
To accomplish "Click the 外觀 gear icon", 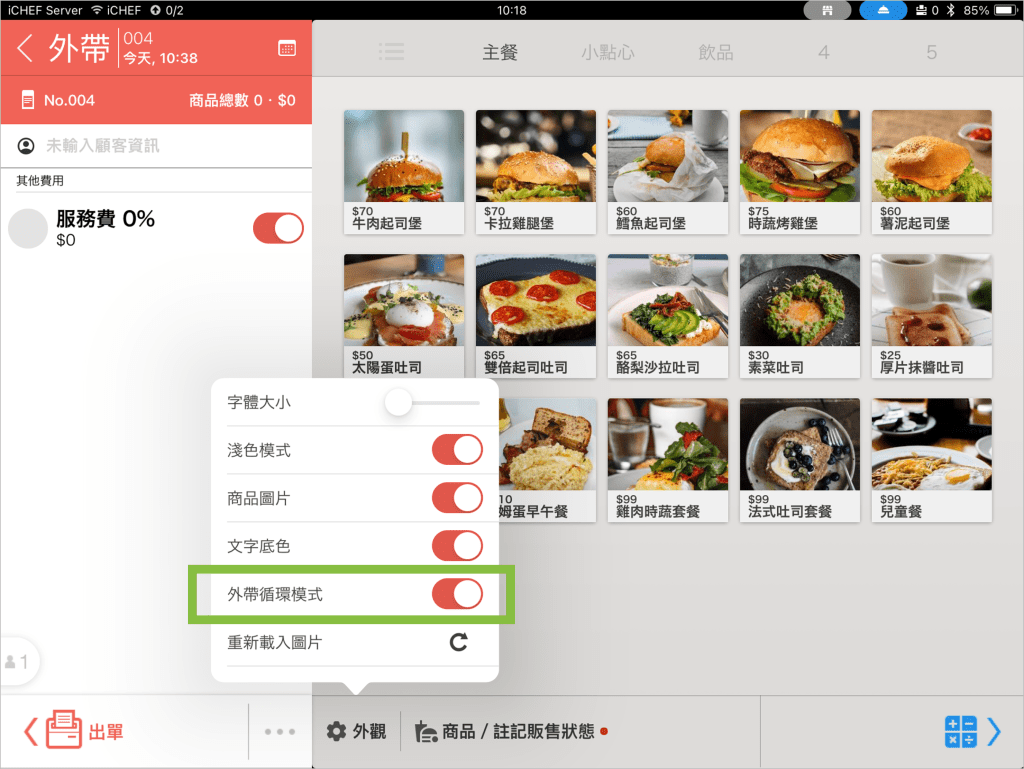I will coord(337,731).
